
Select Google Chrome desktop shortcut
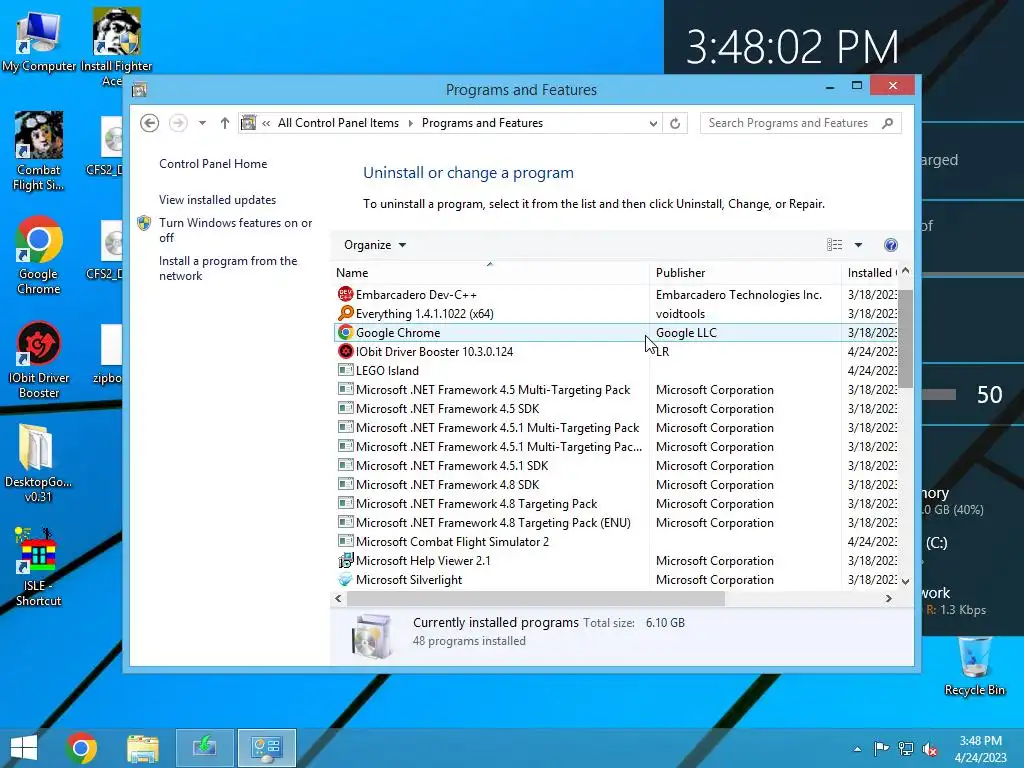(39, 255)
